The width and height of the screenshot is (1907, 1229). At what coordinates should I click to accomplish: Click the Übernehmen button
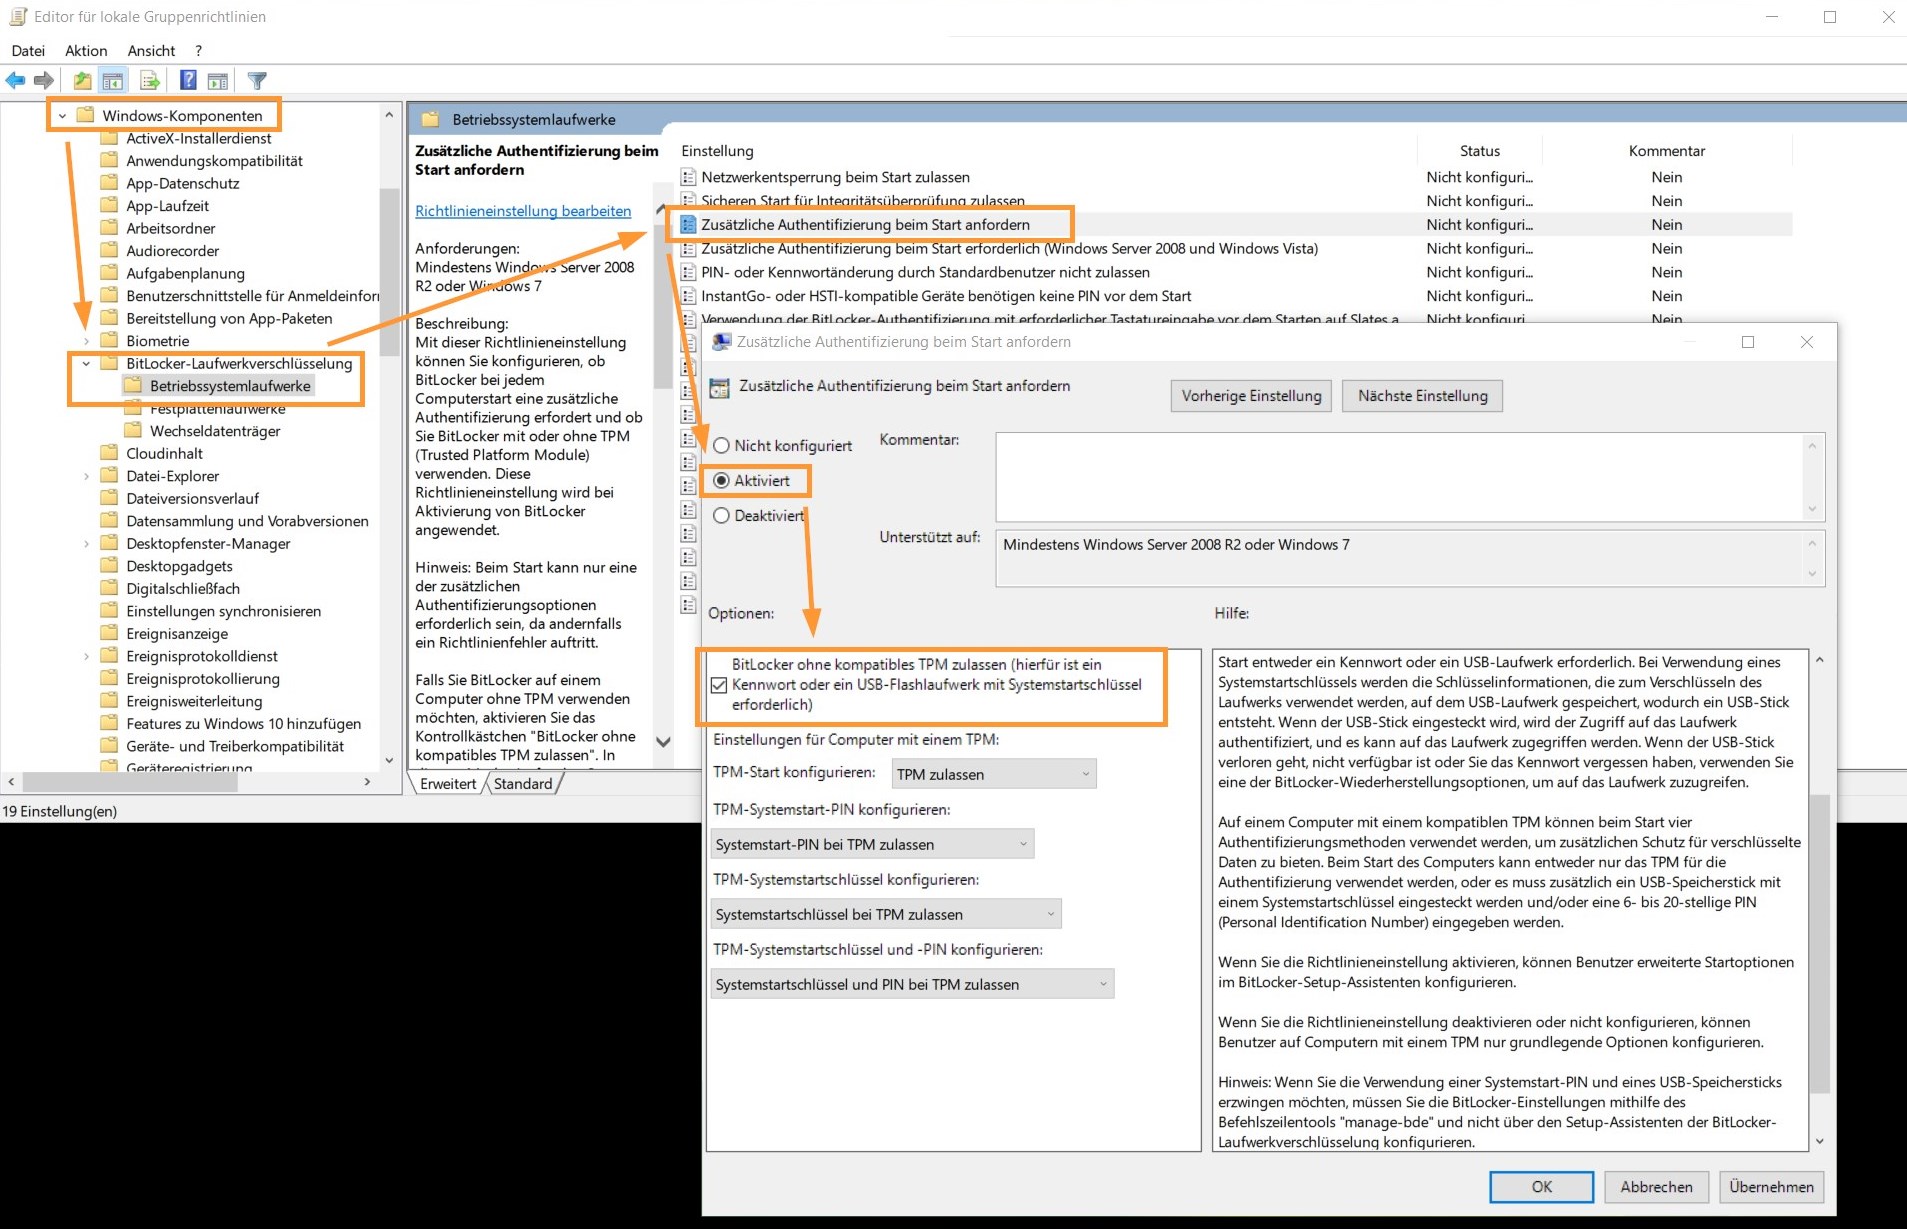point(1771,1187)
